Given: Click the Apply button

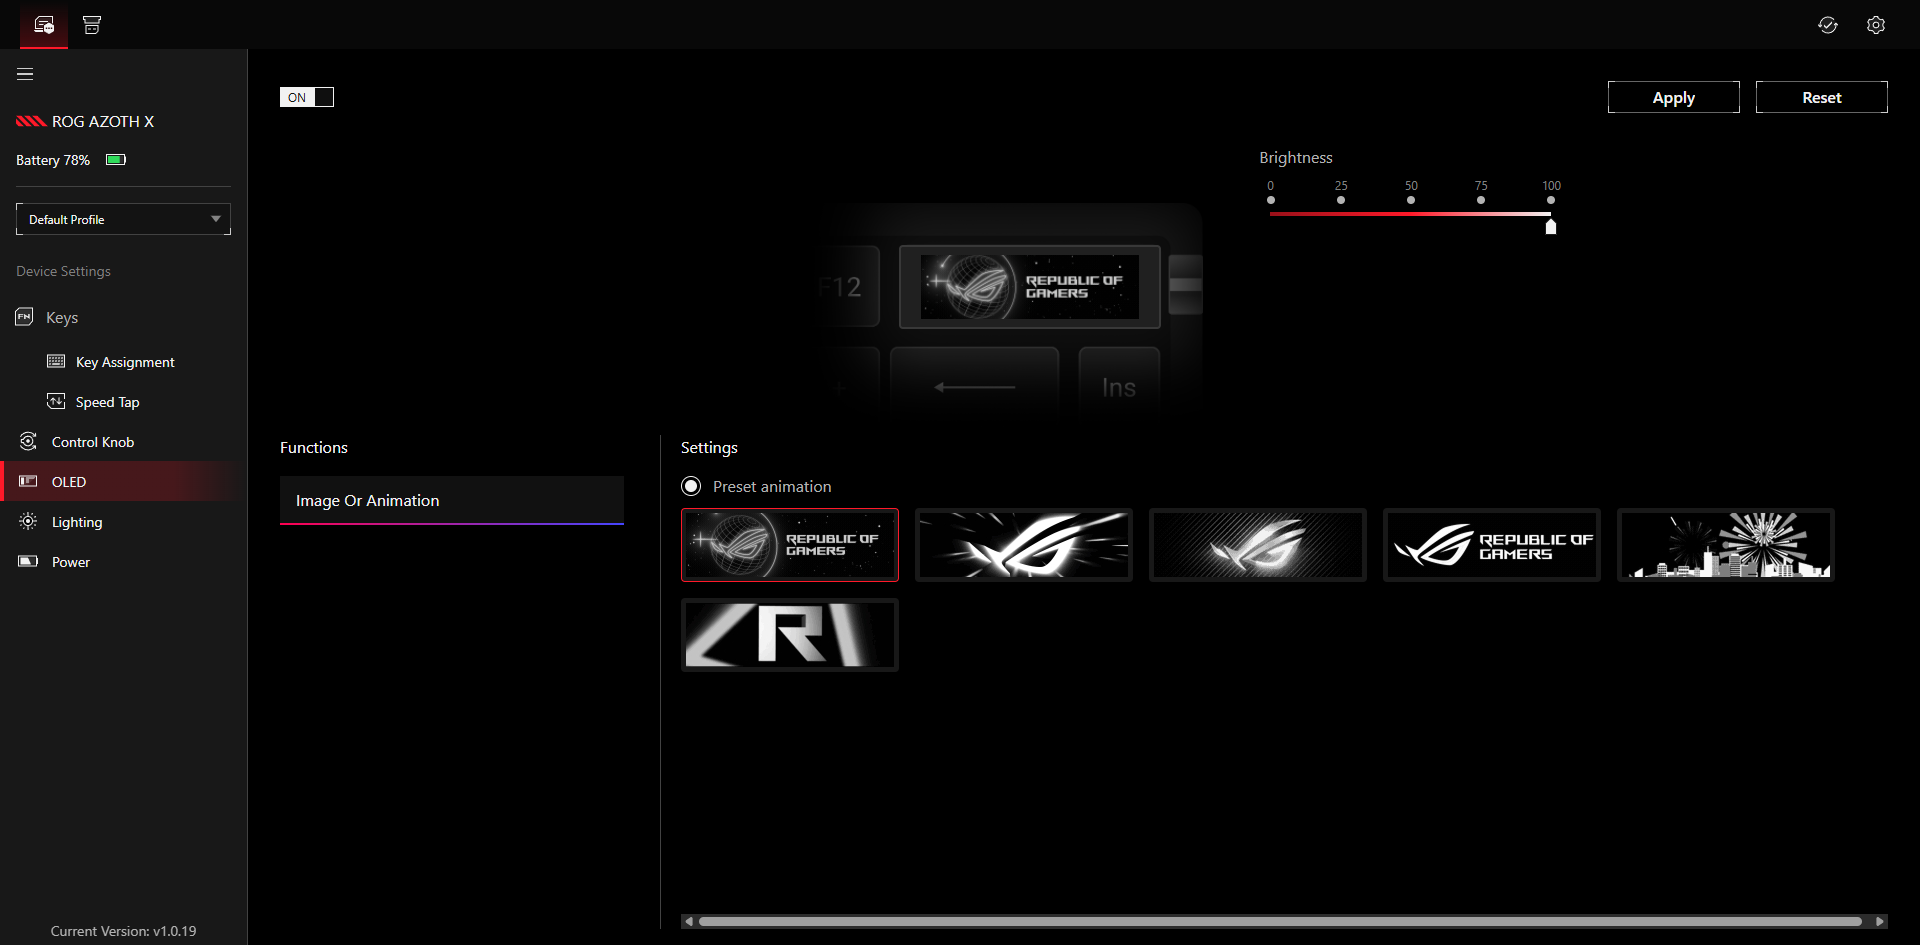Looking at the screenshot, I should tap(1674, 97).
